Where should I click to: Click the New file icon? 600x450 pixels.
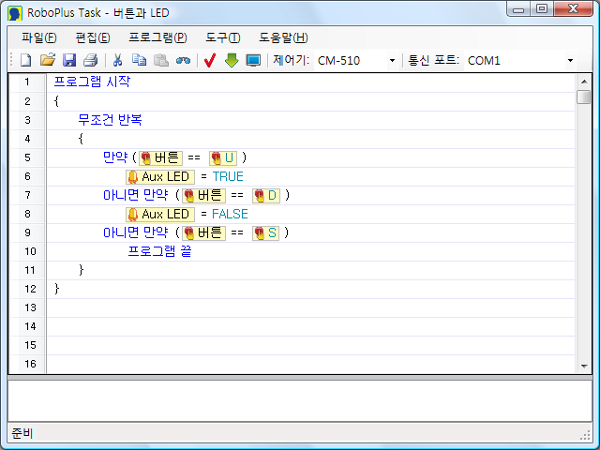tap(26, 61)
